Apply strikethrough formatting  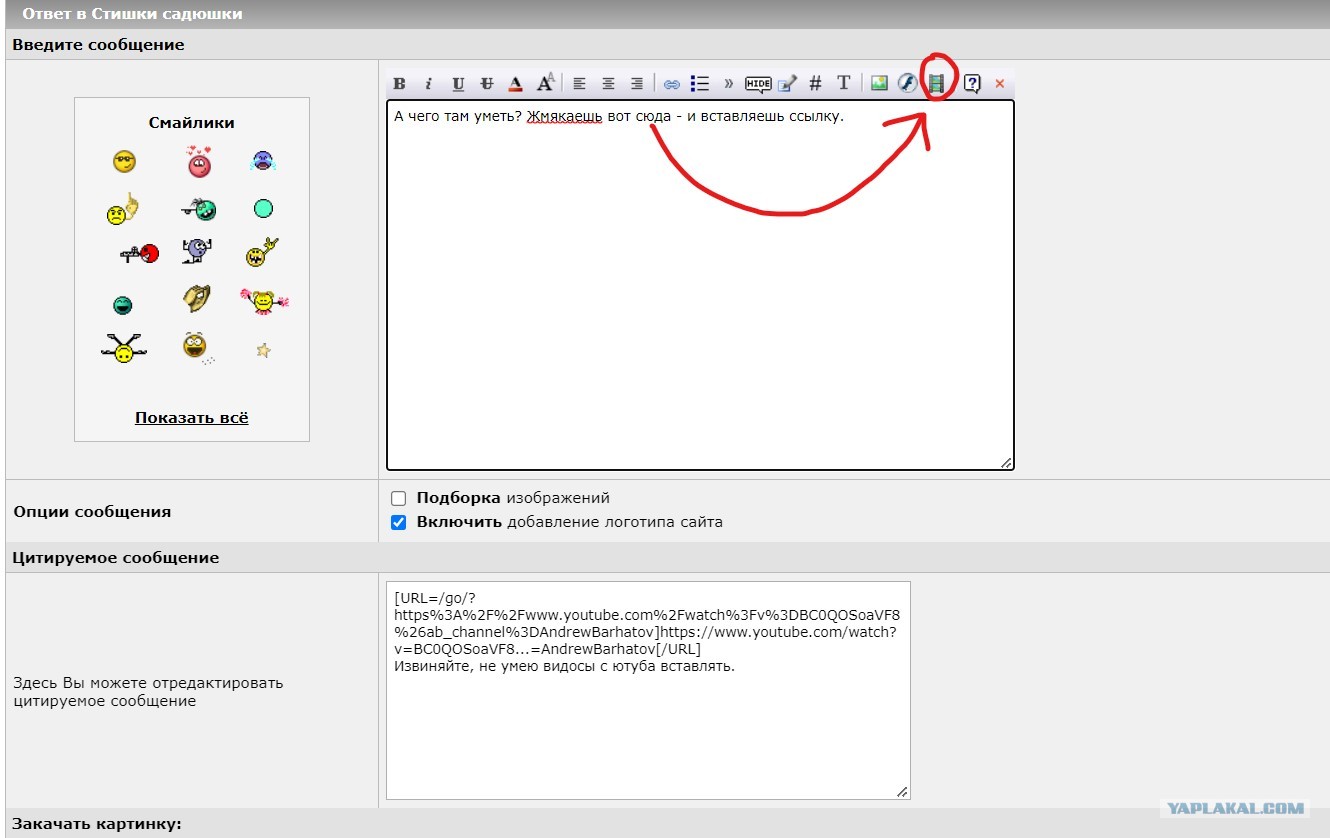click(487, 84)
